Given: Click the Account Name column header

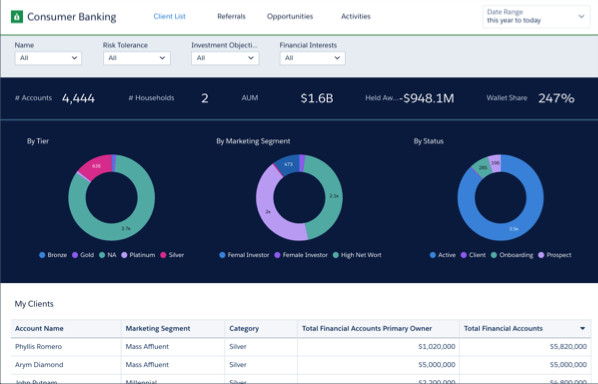Looking at the screenshot, I should point(66,328).
